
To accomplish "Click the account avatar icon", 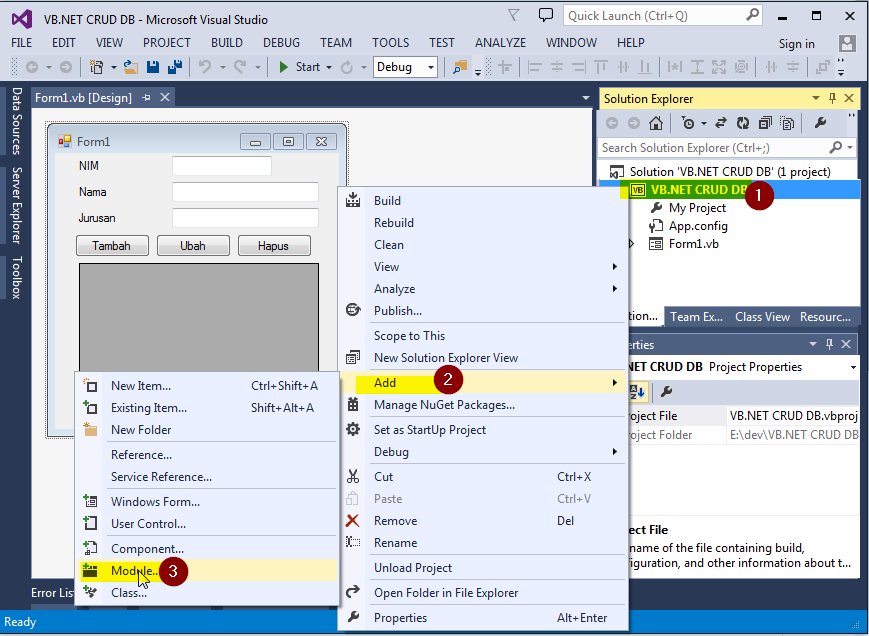I will [847, 44].
